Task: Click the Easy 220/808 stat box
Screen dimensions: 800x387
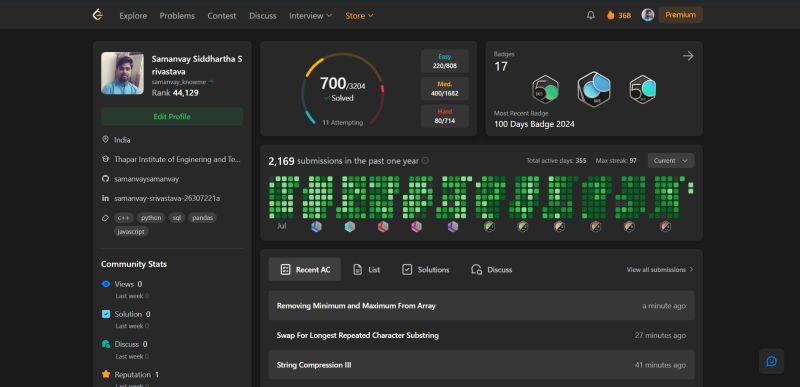Action: click(x=444, y=61)
